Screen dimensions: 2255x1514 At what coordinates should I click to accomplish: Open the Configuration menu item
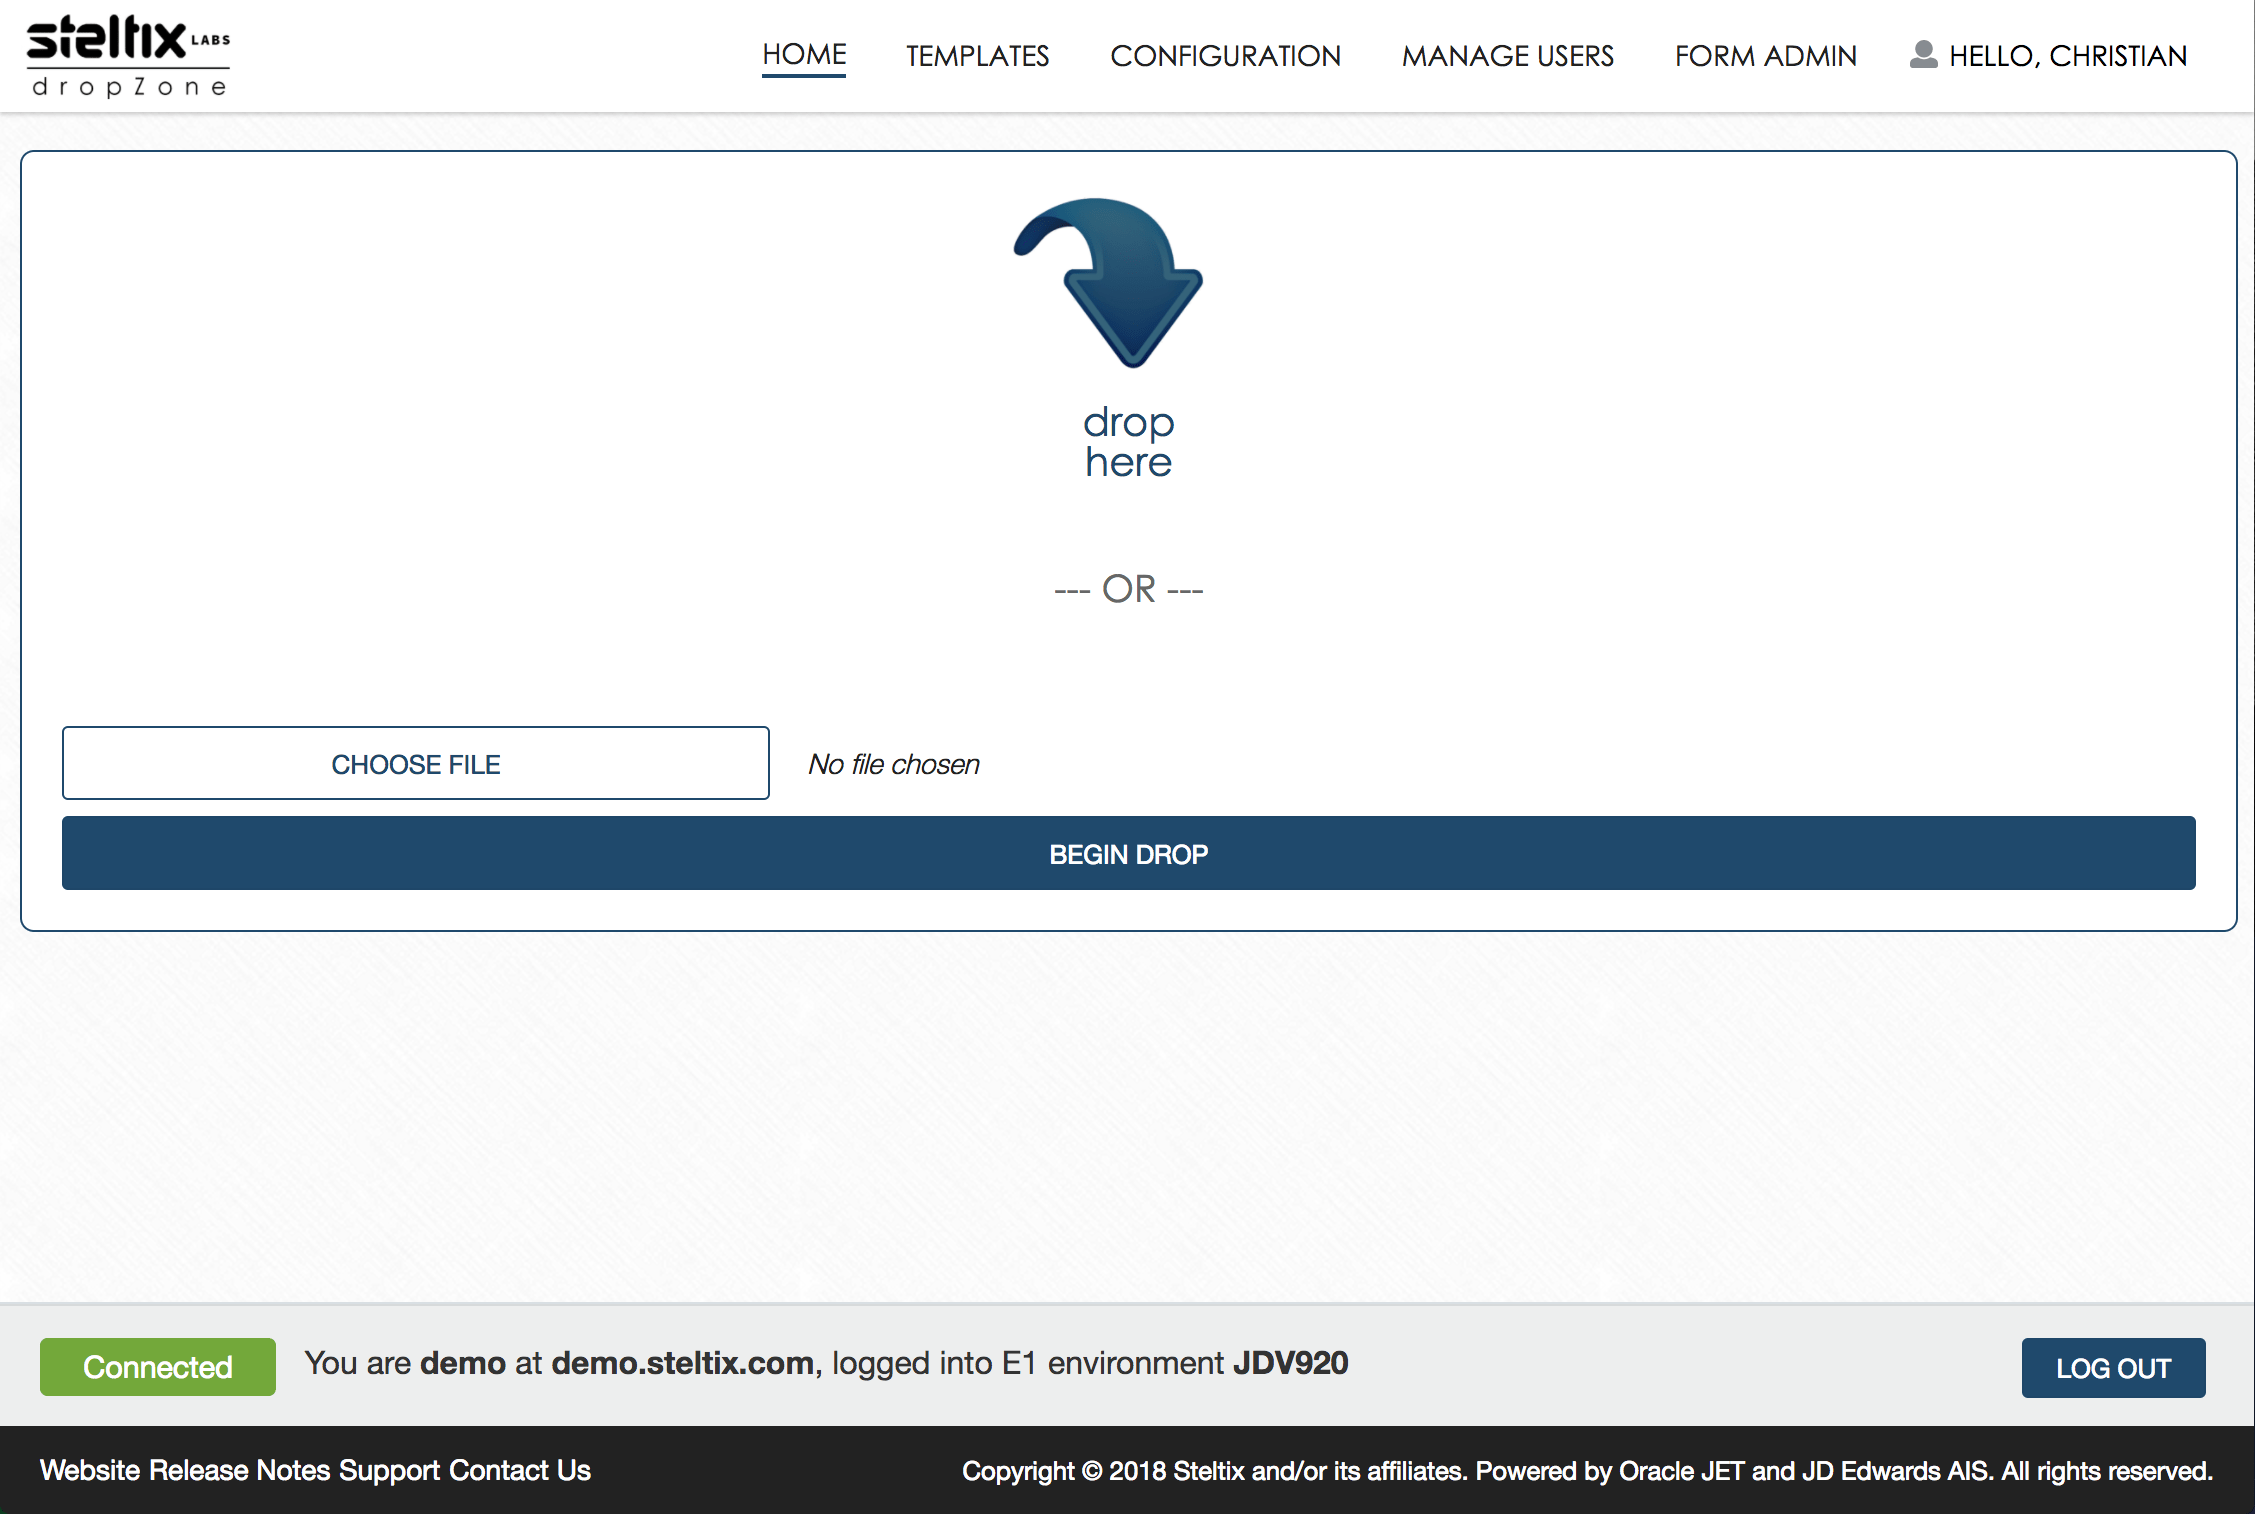[1225, 56]
